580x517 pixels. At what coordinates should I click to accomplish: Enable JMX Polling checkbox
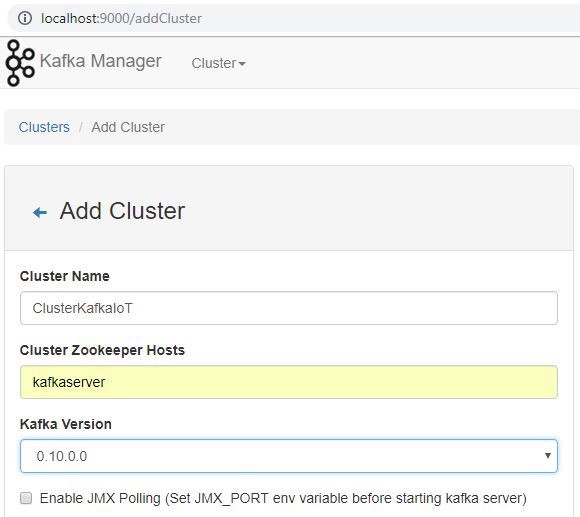26,498
